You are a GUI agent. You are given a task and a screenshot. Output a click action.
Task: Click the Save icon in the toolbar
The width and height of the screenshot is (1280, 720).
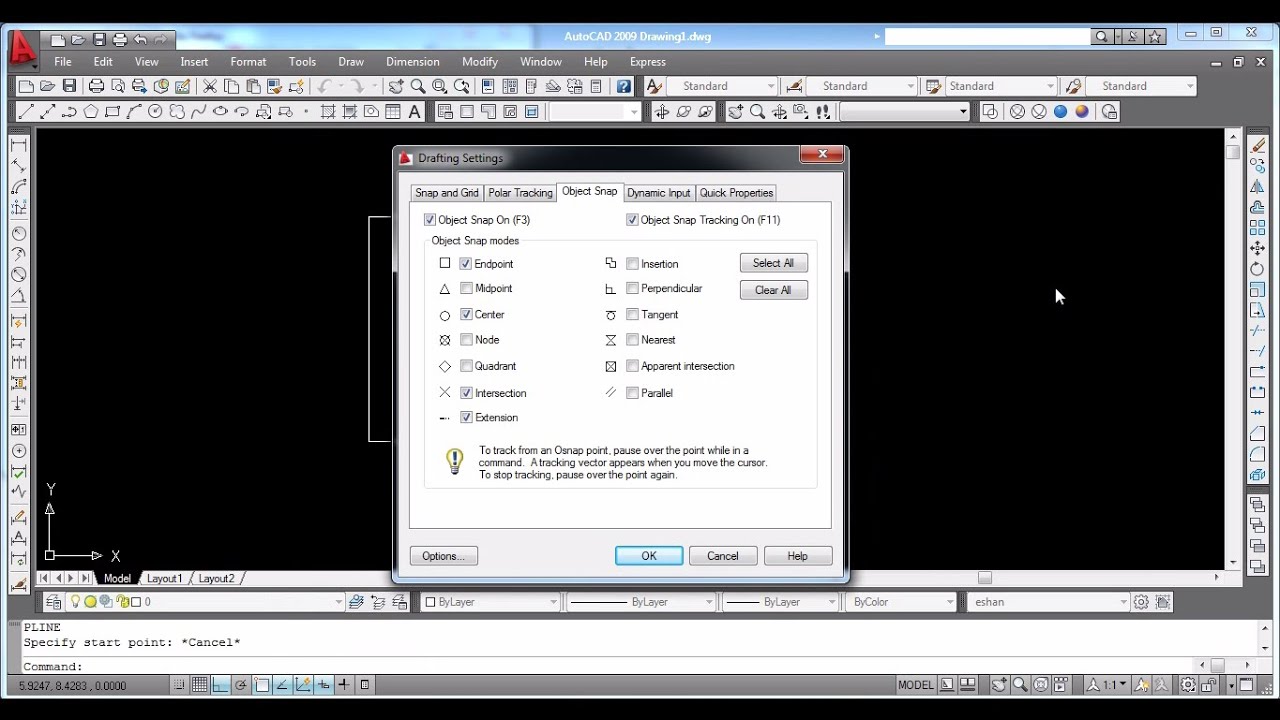pos(69,86)
